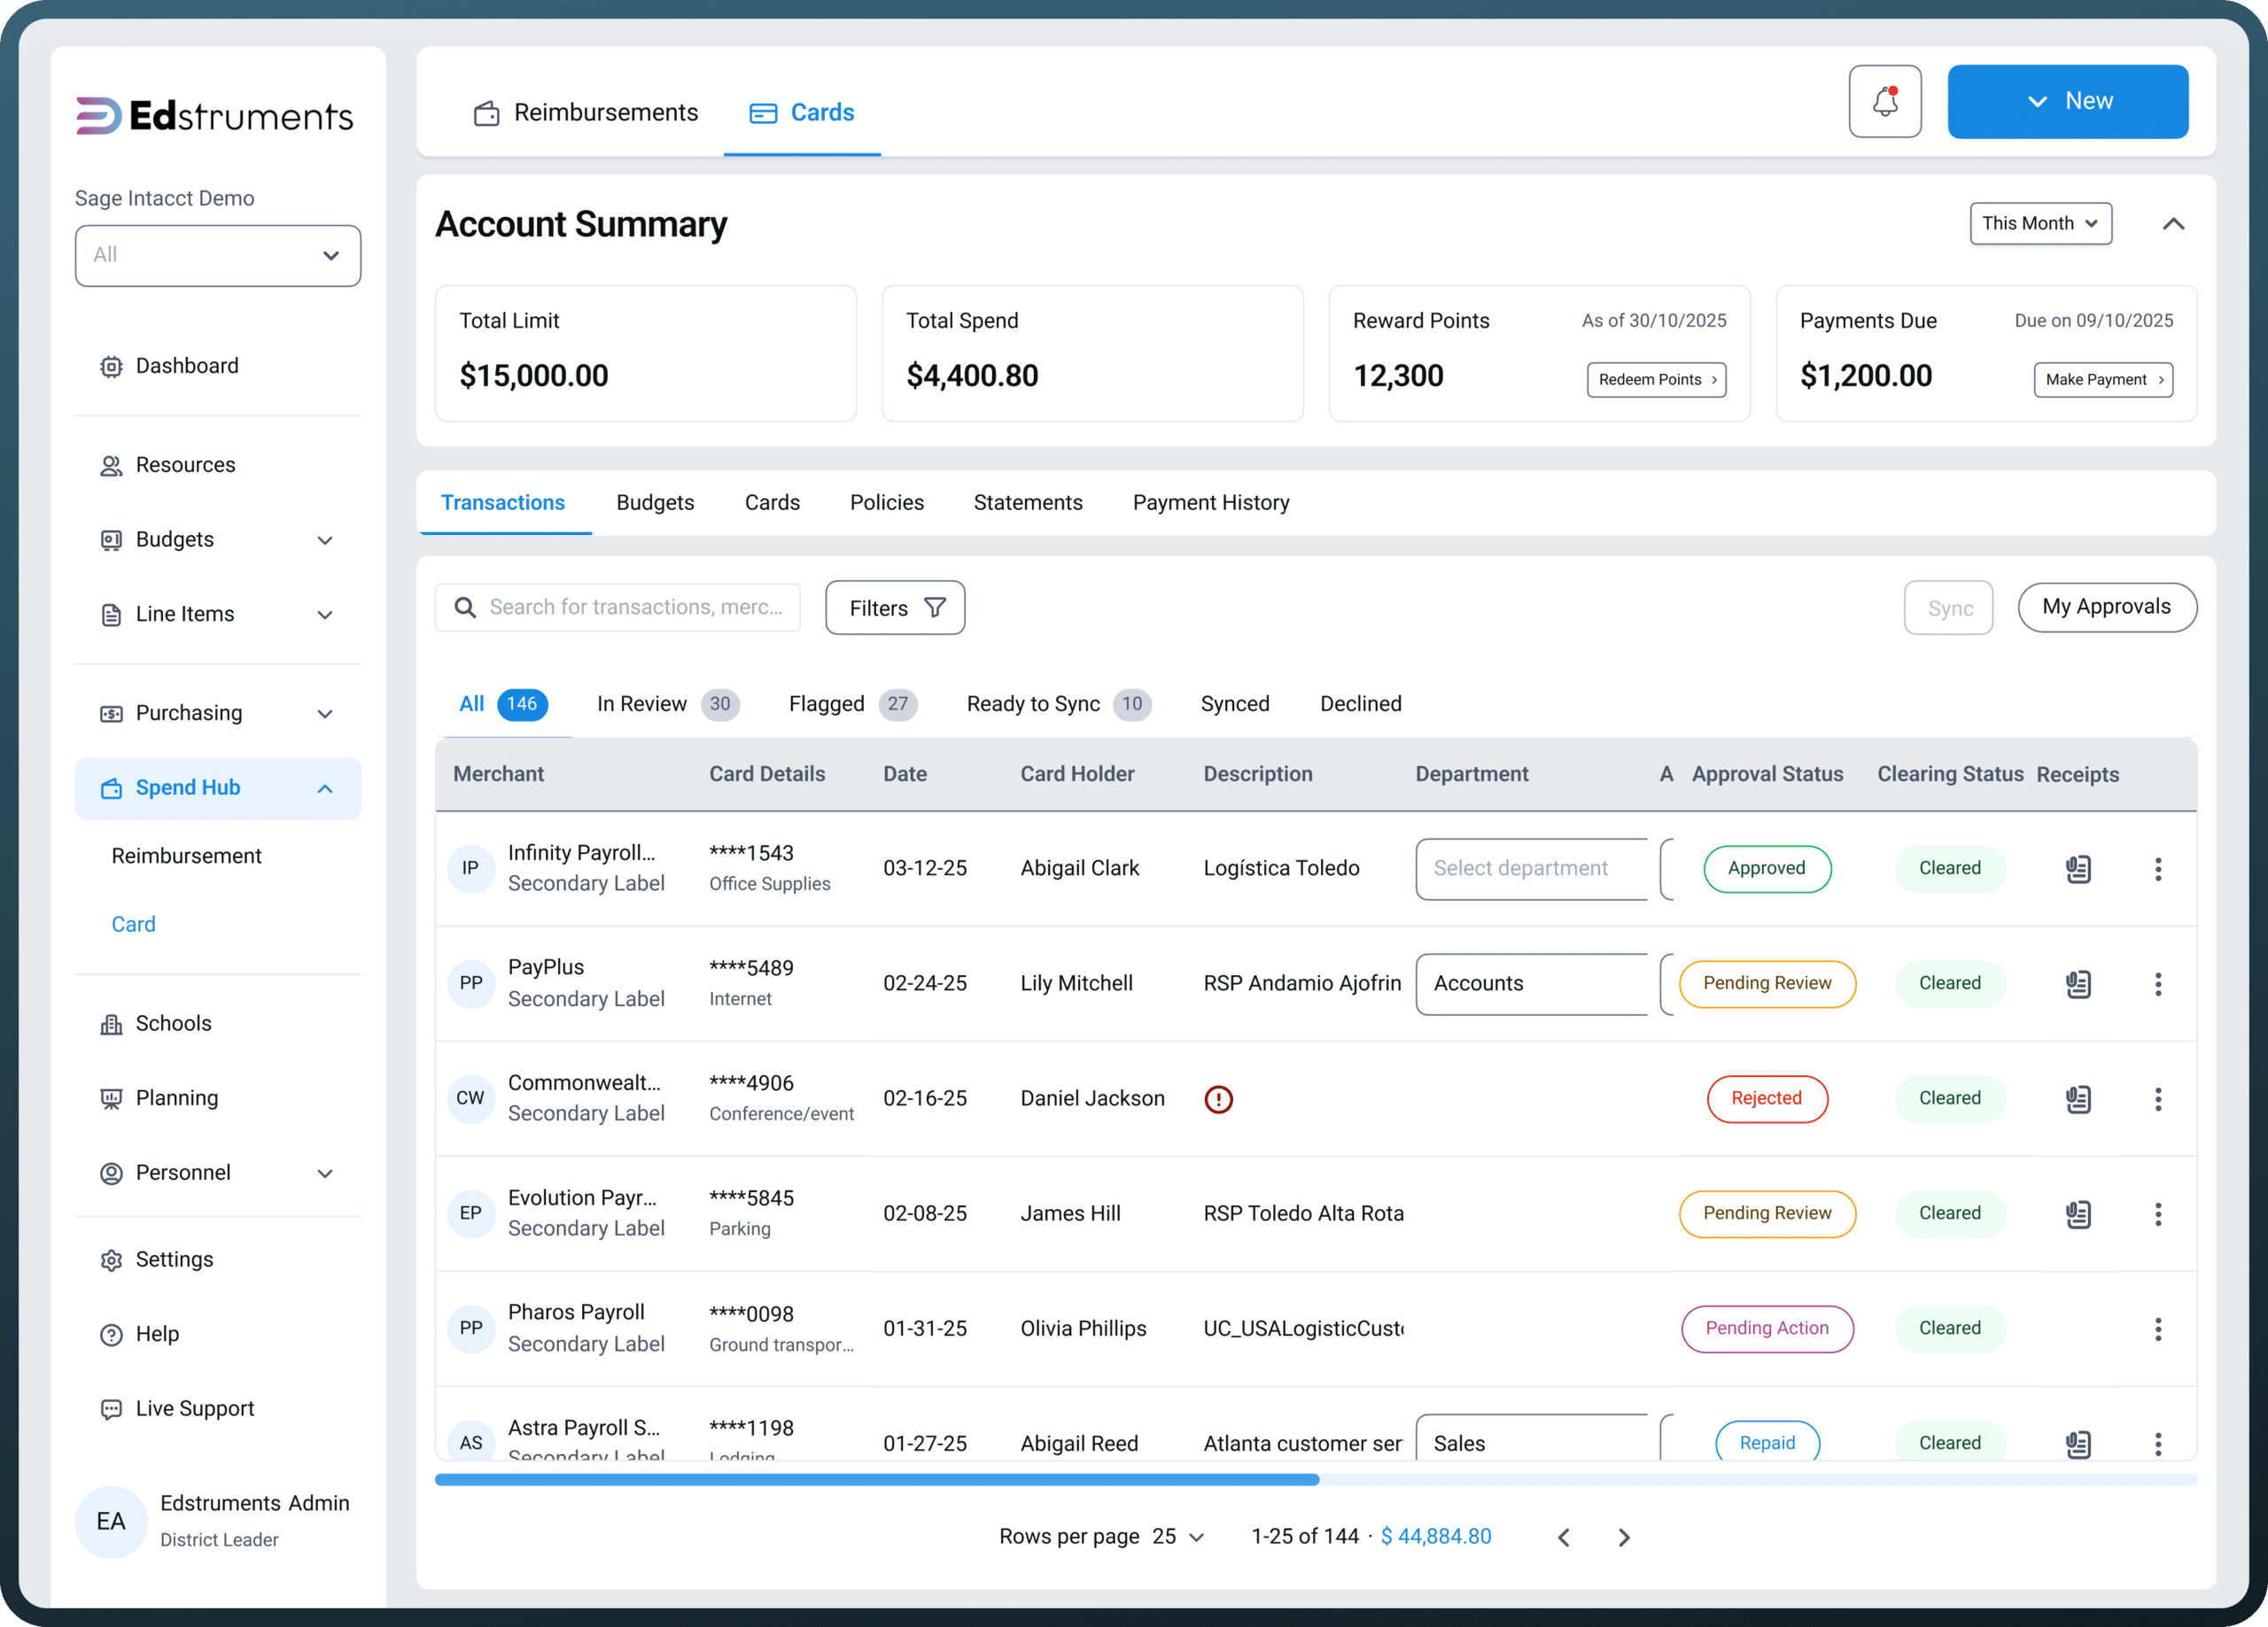Show In Review transactions
This screenshot has width=2268, height=1627.
click(x=667, y=703)
